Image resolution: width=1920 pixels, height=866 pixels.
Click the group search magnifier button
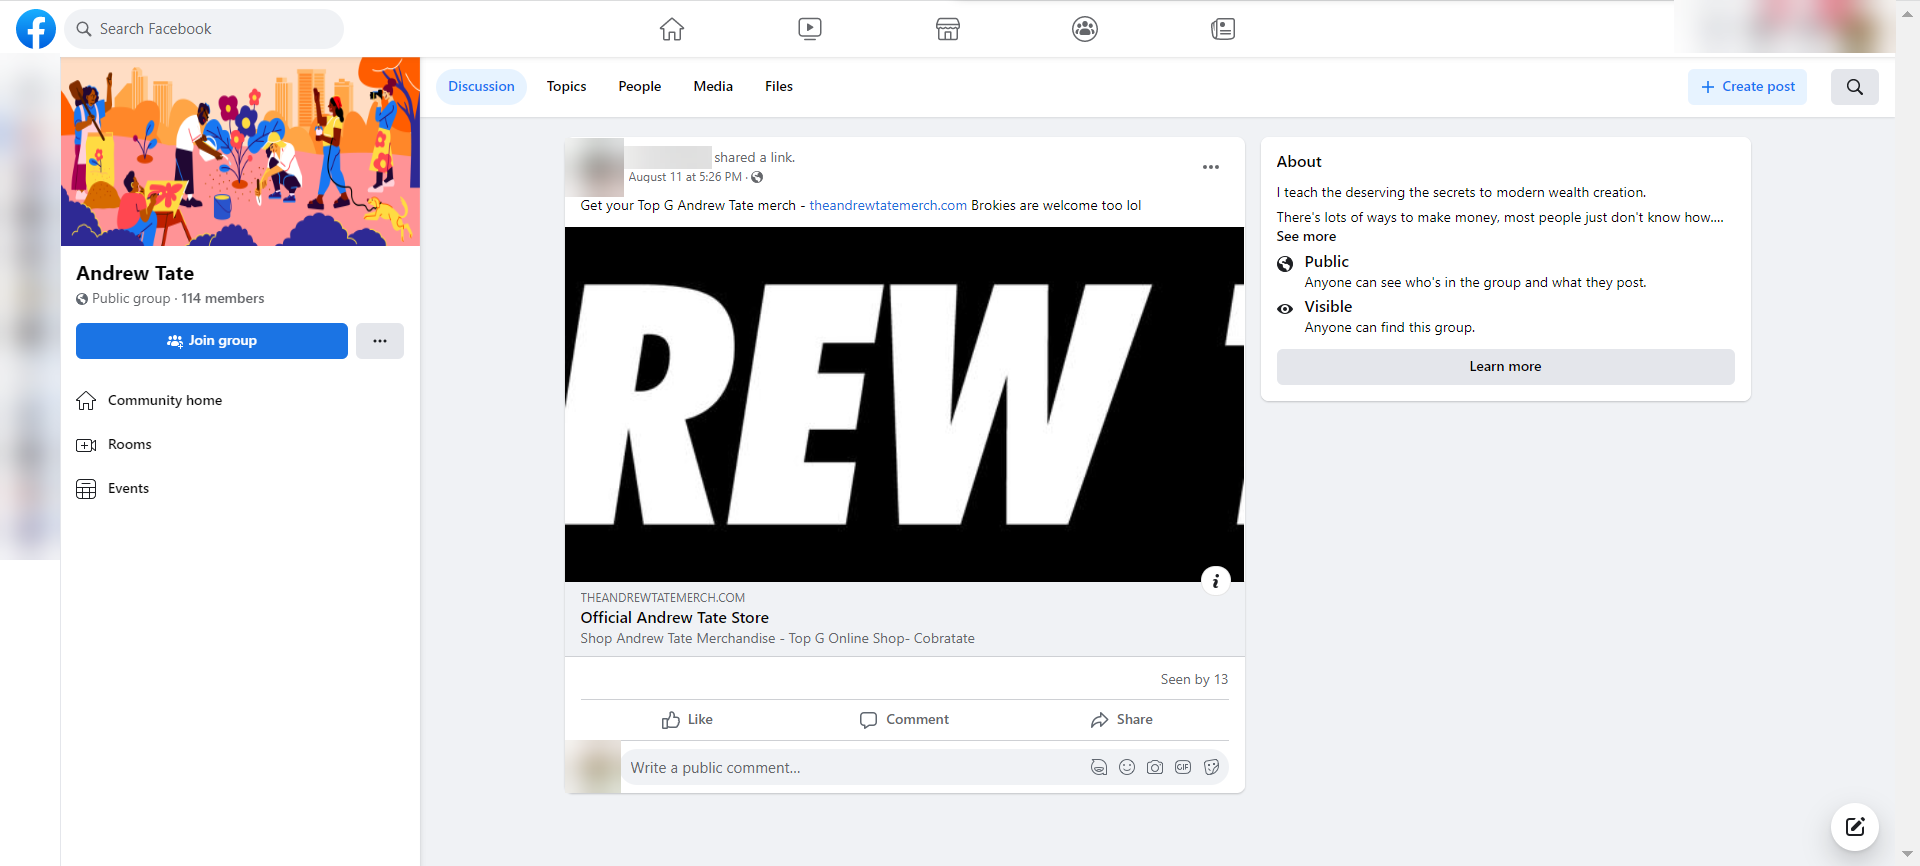pyautogui.click(x=1854, y=87)
